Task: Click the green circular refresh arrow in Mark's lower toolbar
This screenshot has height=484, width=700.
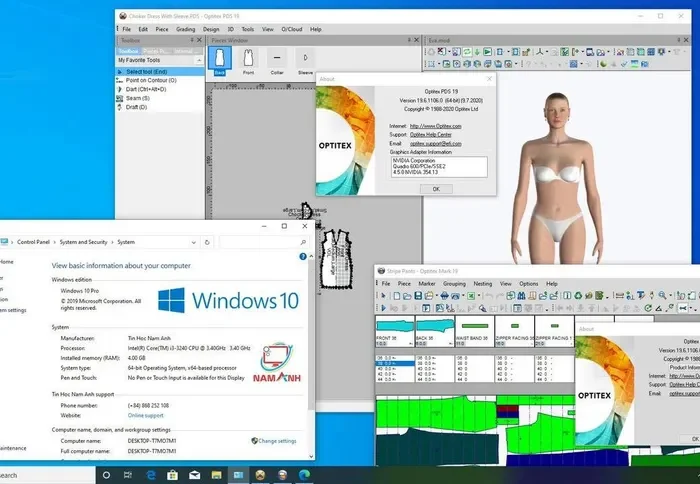Action: (x=648, y=308)
